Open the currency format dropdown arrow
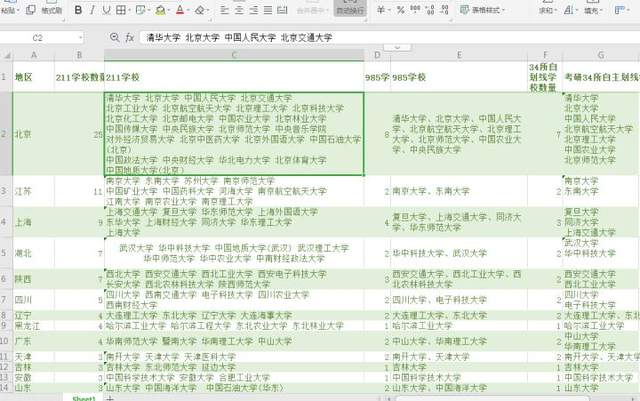This screenshot has height=401, width=640. click(389, 11)
